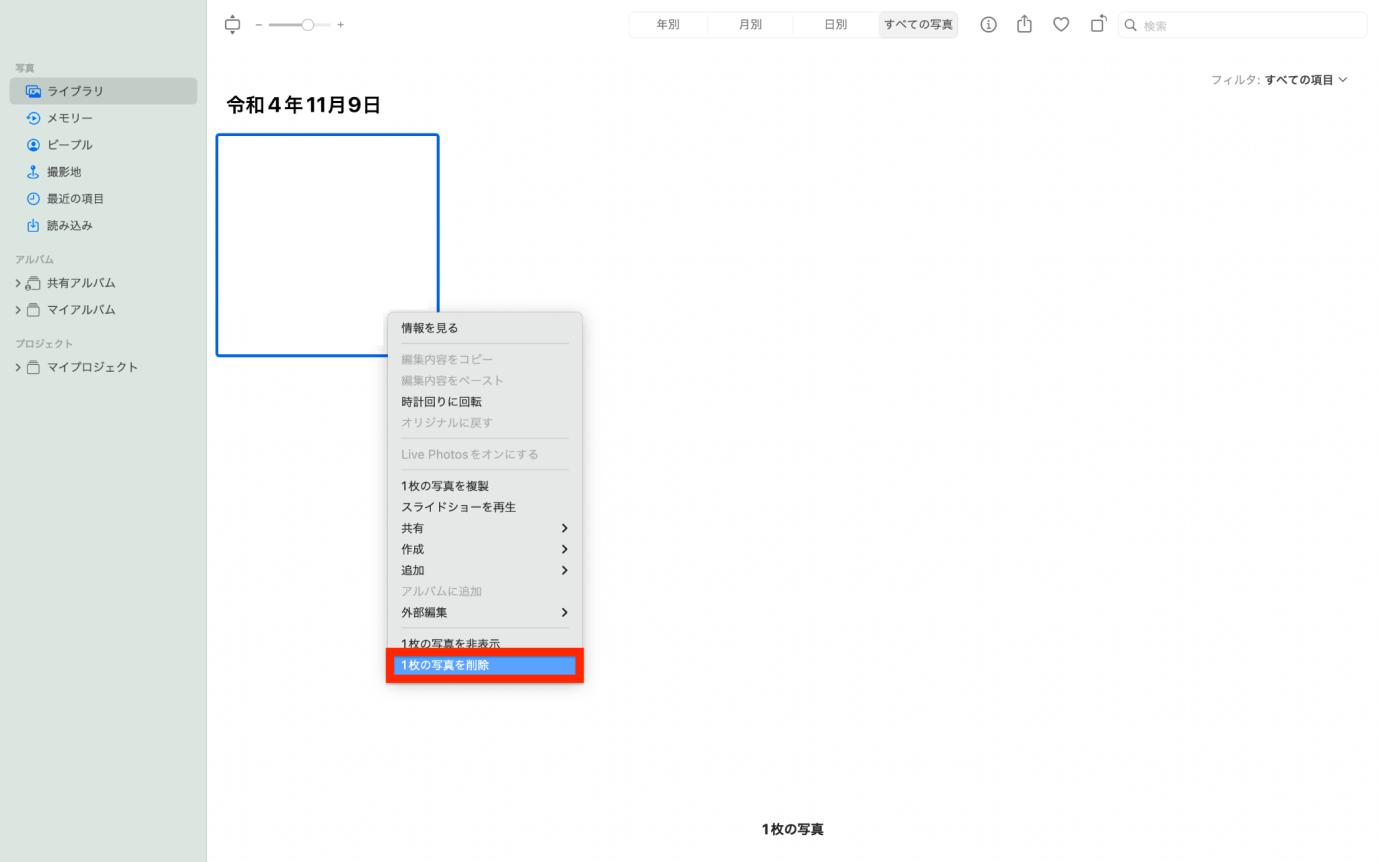Expand the マイアルバム group
The height and width of the screenshot is (862, 1379).
tap(18, 310)
